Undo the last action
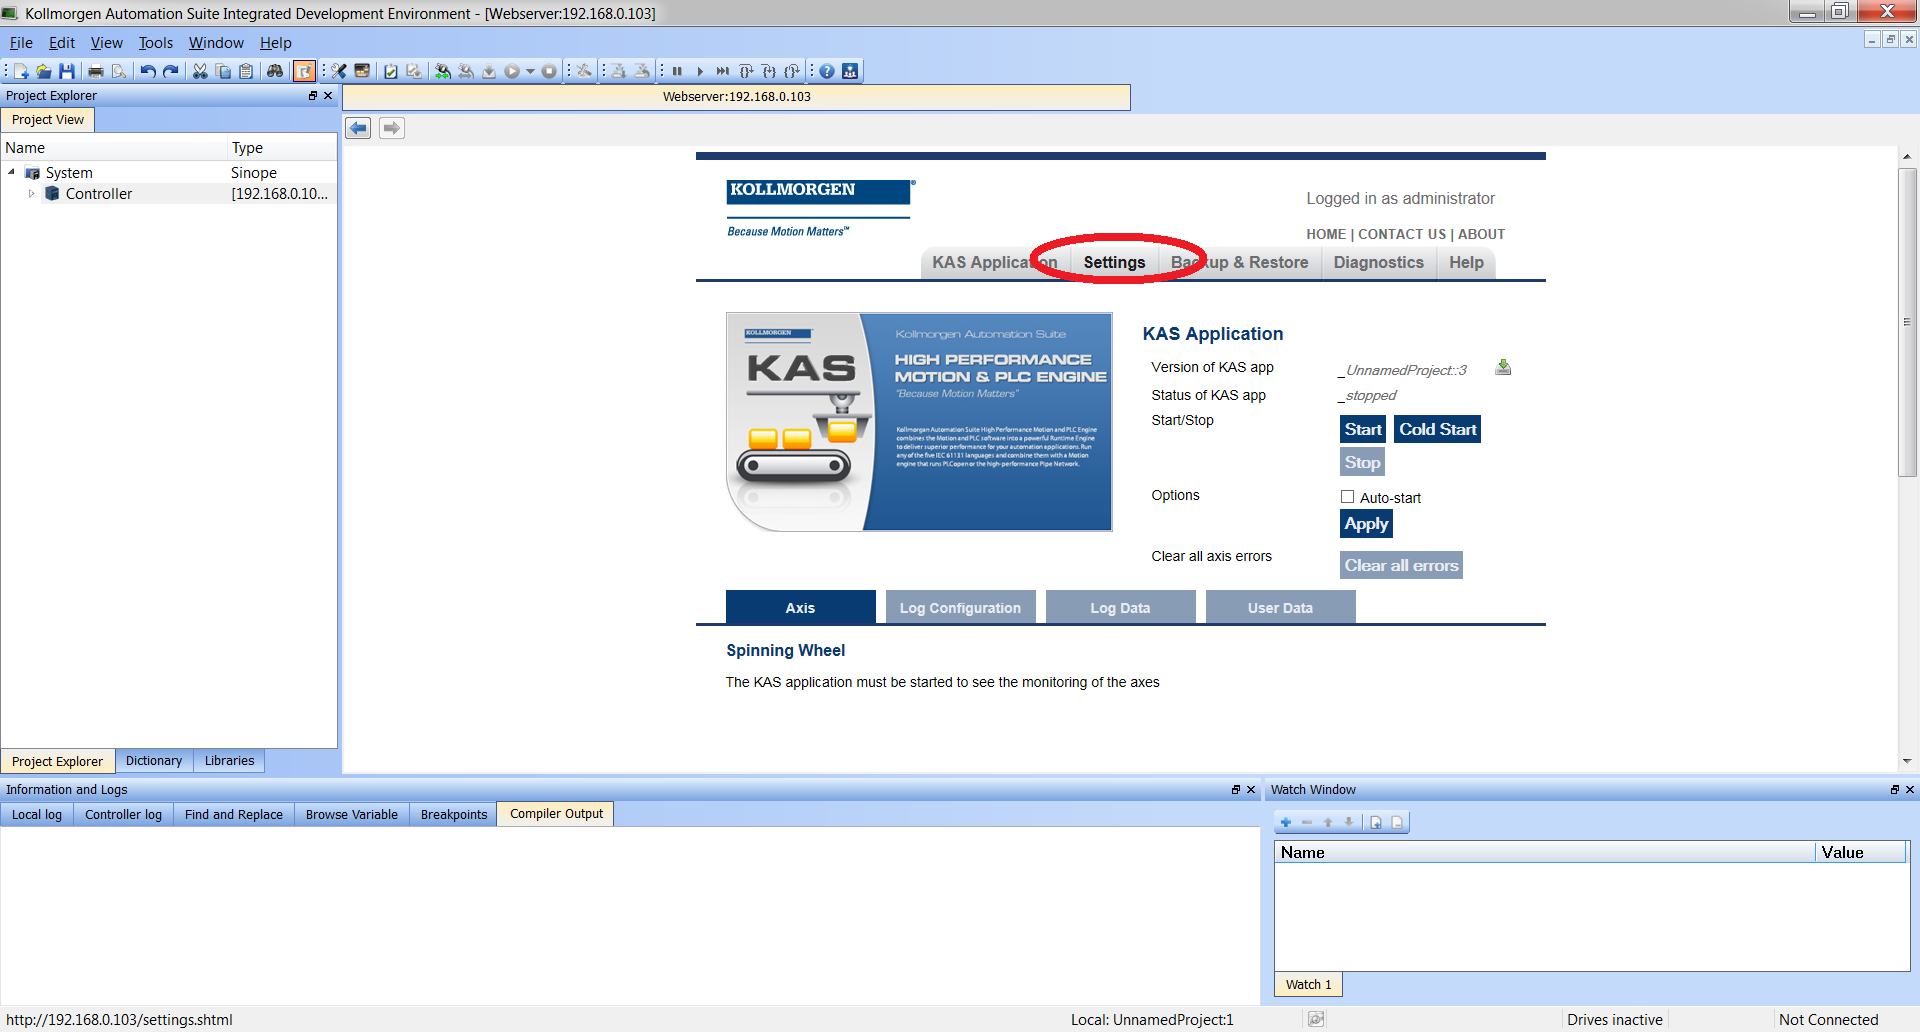The width and height of the screenshot is (1920, 1032). 148,71
